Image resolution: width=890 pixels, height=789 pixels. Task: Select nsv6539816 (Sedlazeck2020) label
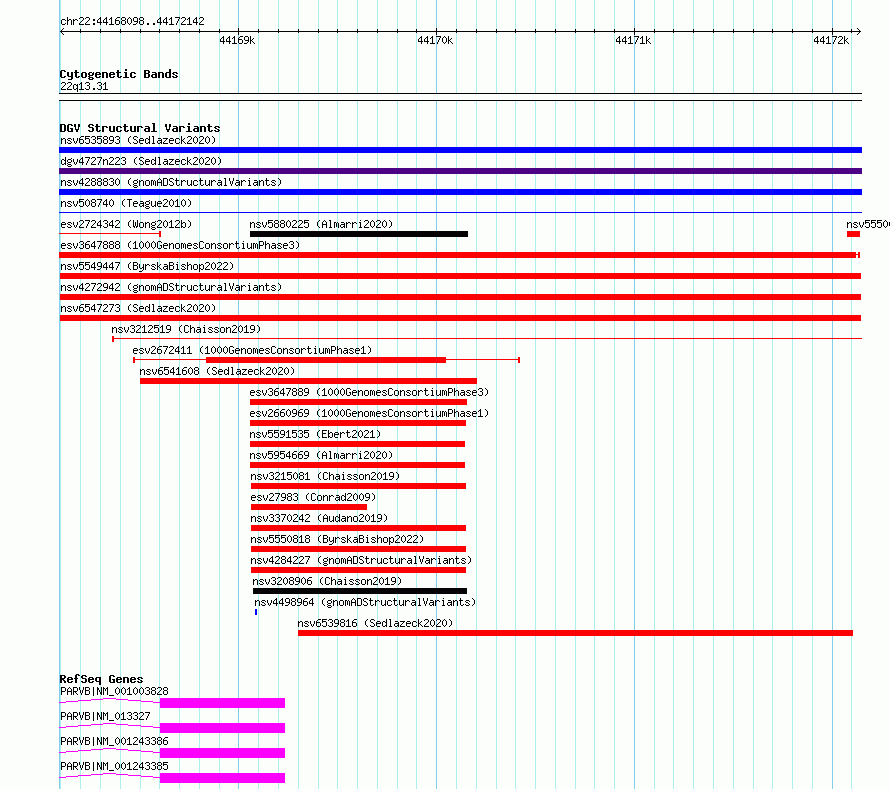375,623
